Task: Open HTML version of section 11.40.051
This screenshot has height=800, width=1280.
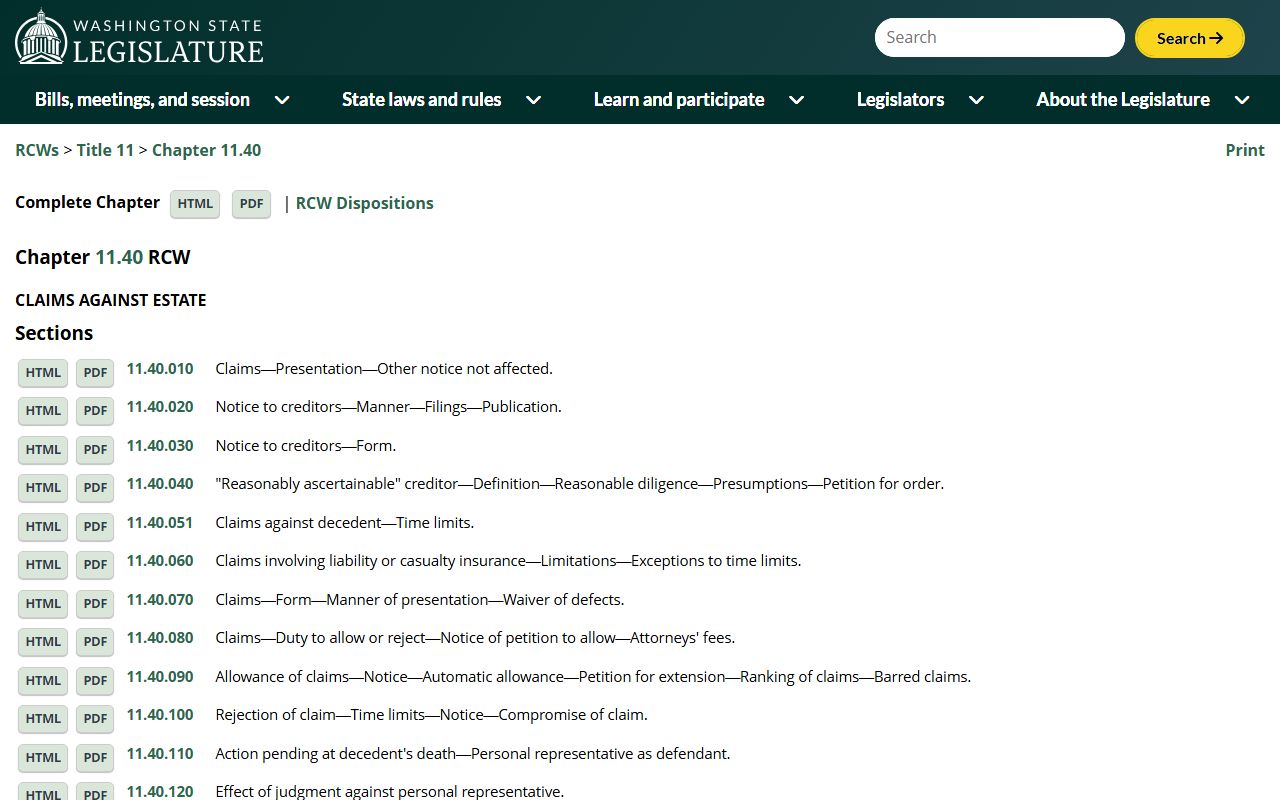Action: click(43, 526)
